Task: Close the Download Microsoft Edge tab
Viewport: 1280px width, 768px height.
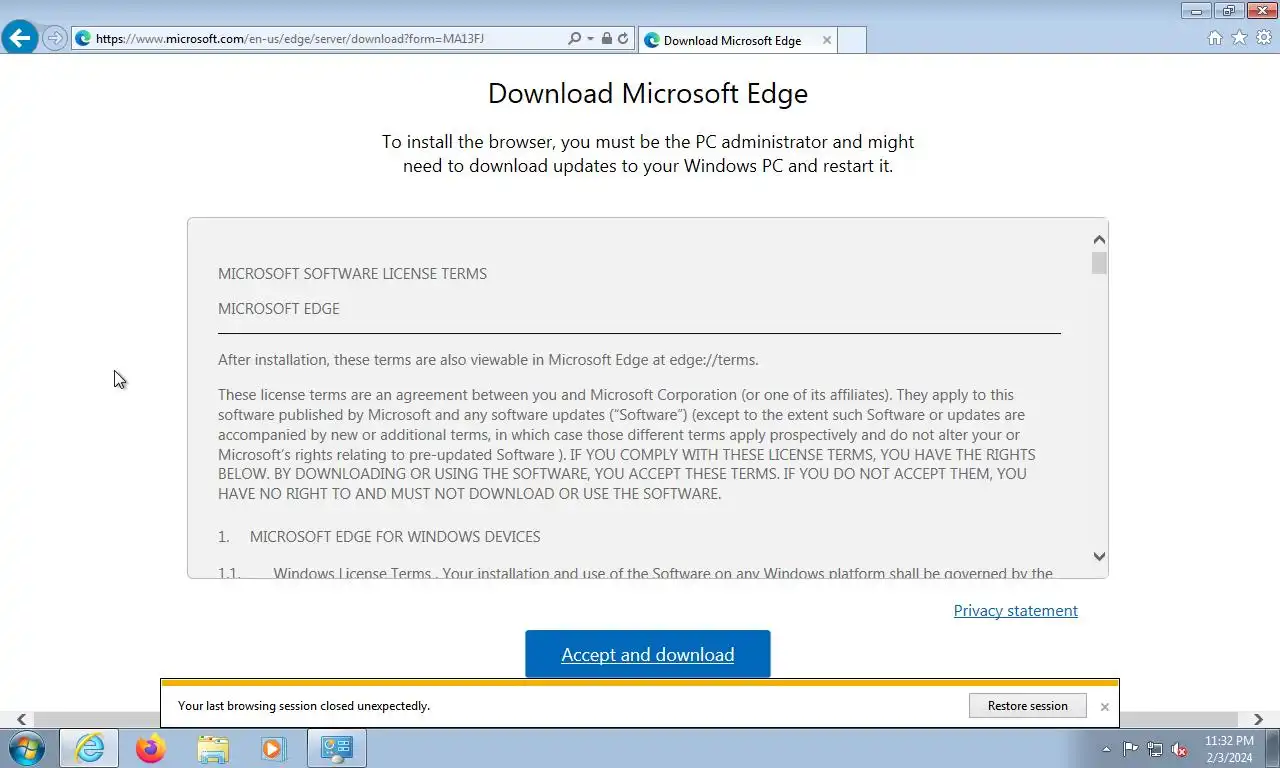Action: (x=826, y=40)
